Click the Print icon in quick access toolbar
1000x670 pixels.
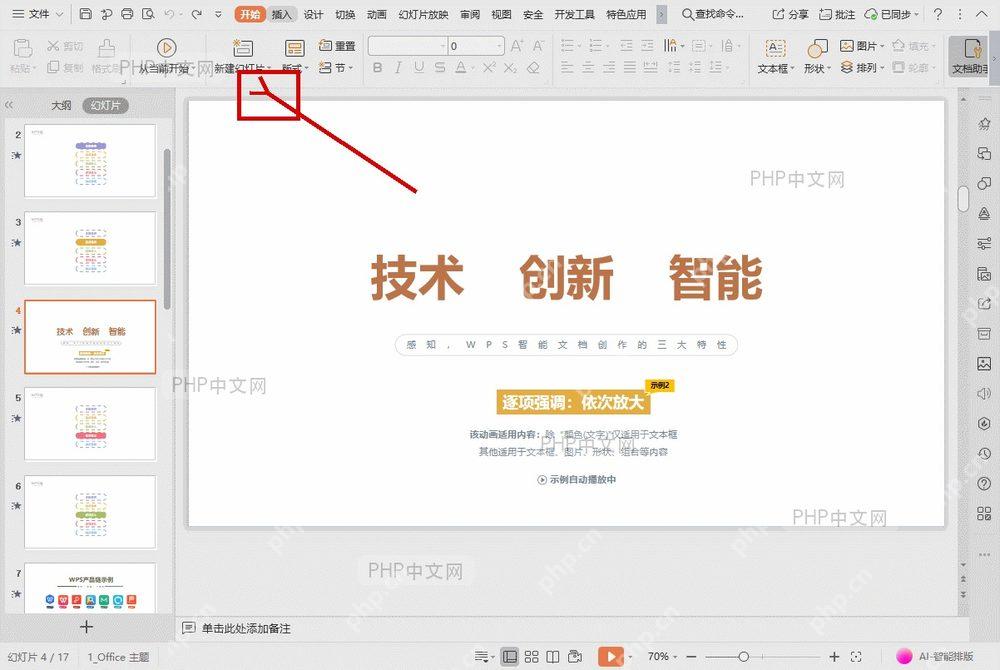point(127,13)
